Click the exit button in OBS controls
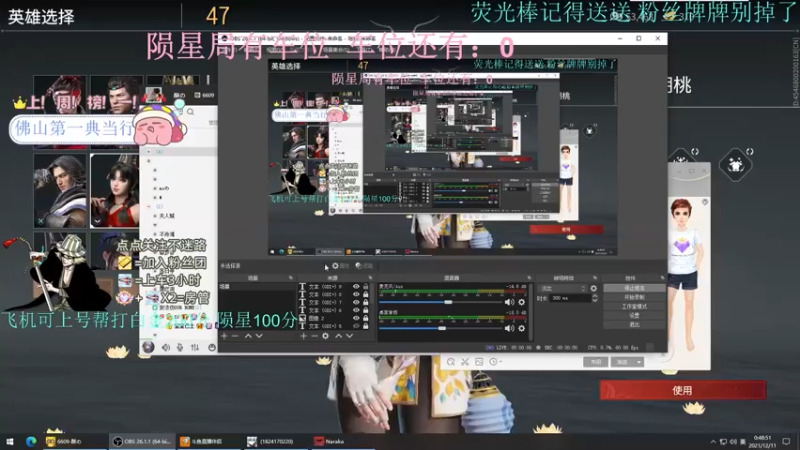 click(634, 324)
